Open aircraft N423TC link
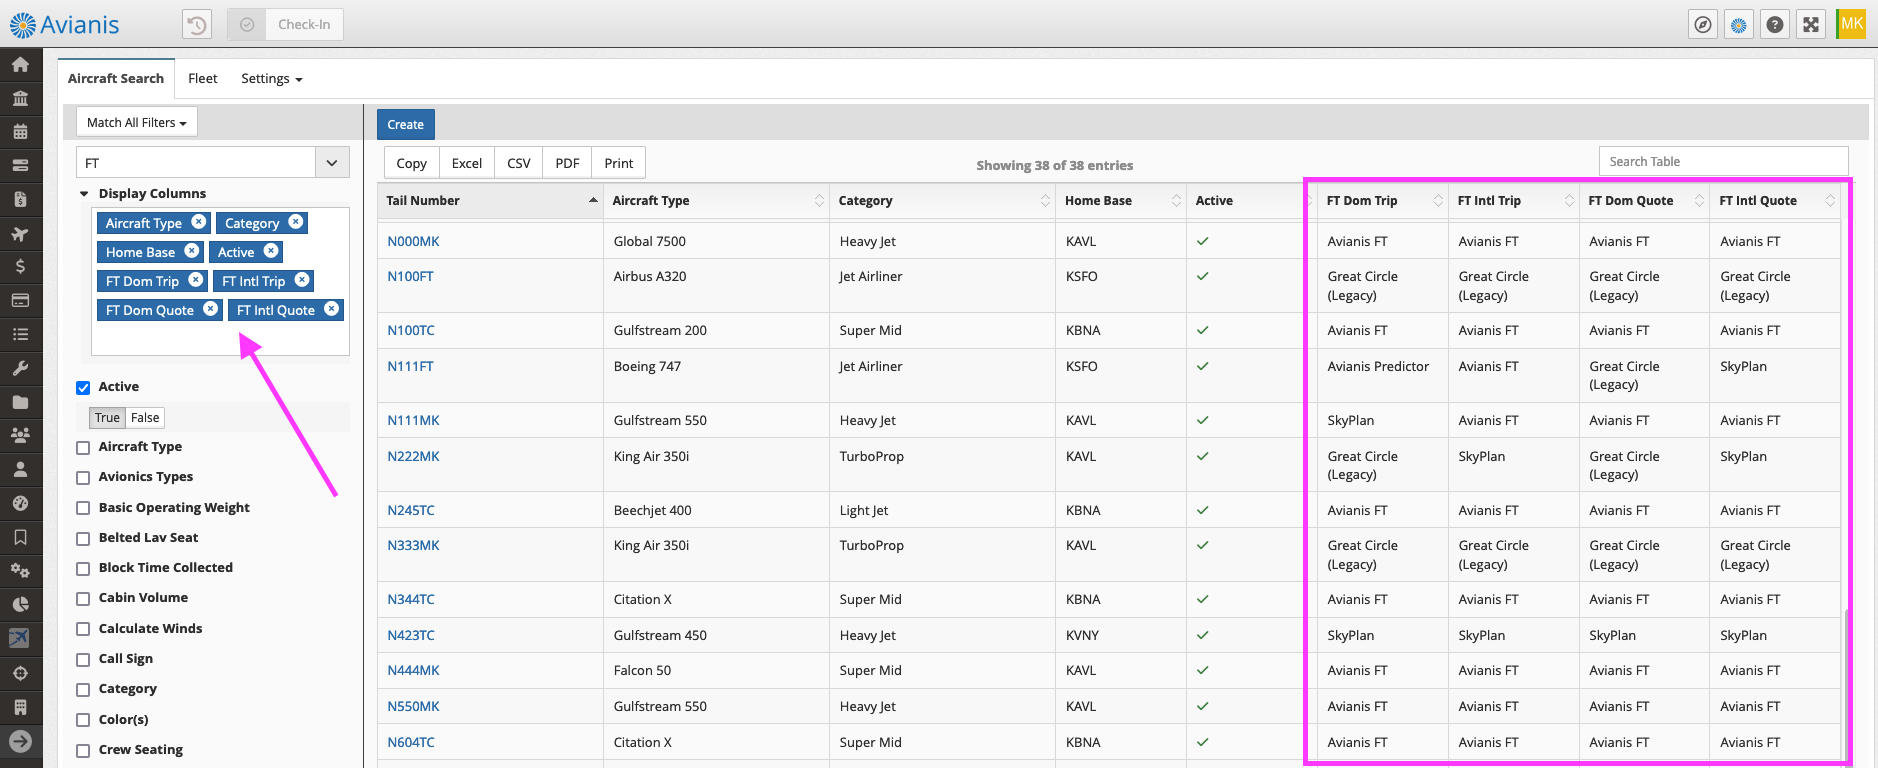The width and height of the screenshot is (1878, 768). click(411, 635)
